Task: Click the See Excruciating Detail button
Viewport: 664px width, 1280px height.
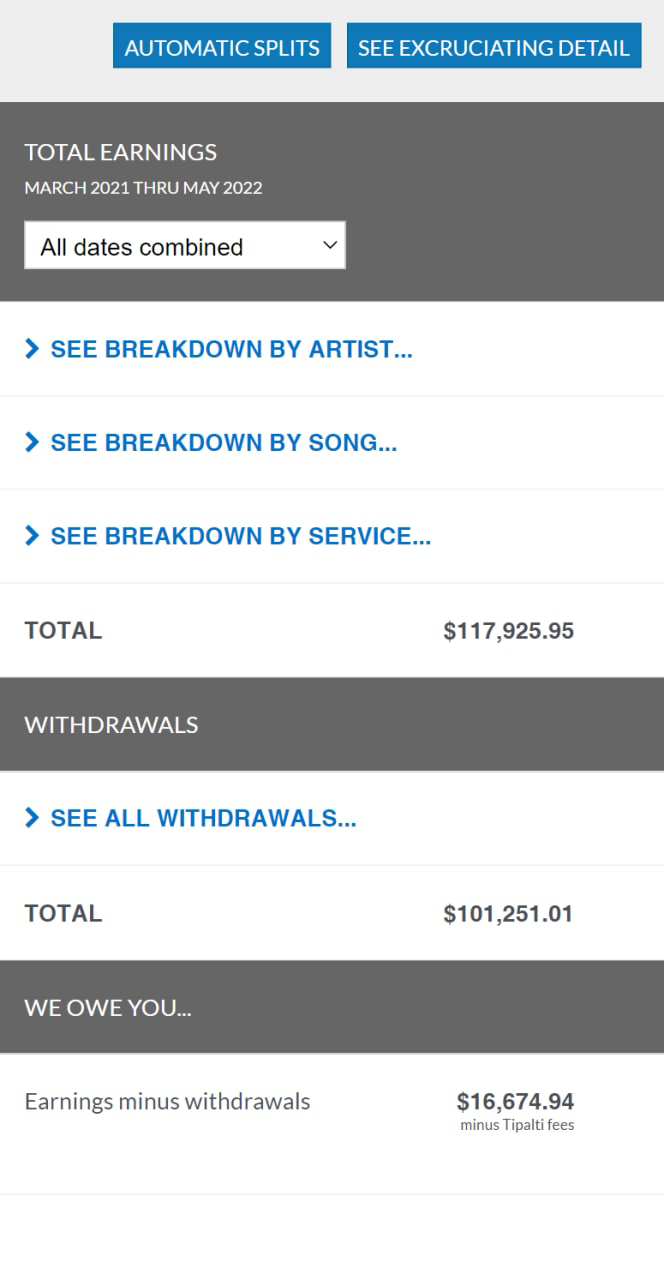Action: [494, 47]
